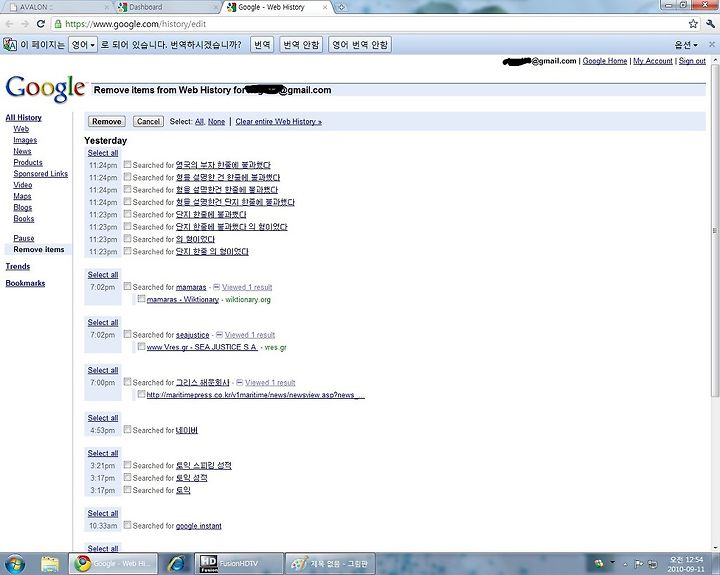Switch to the AVALON tab
Screen dimensions: 720x575
58,7
